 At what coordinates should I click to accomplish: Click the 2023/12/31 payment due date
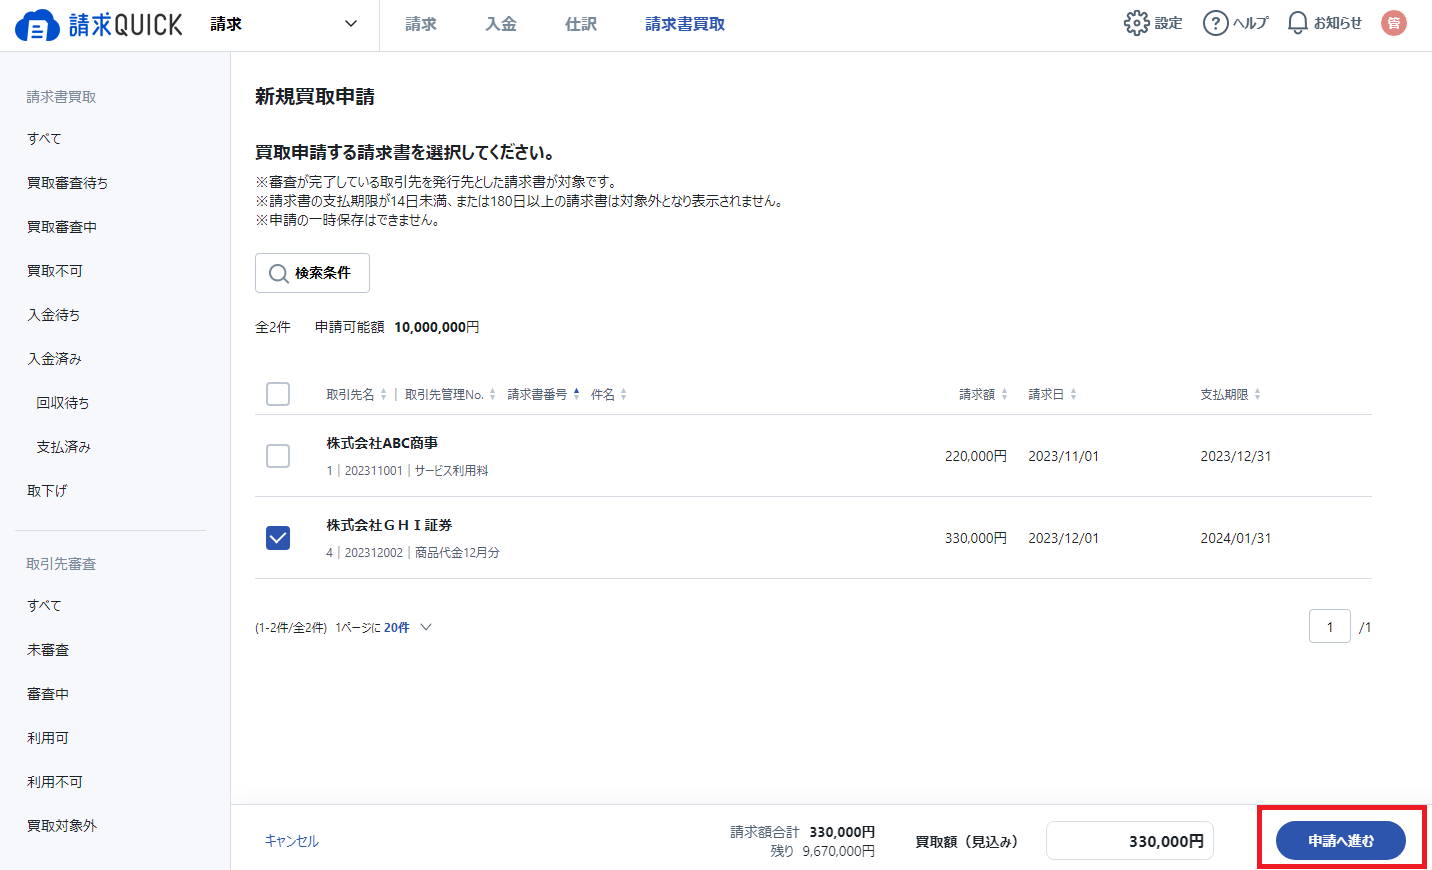point(1236,456)
